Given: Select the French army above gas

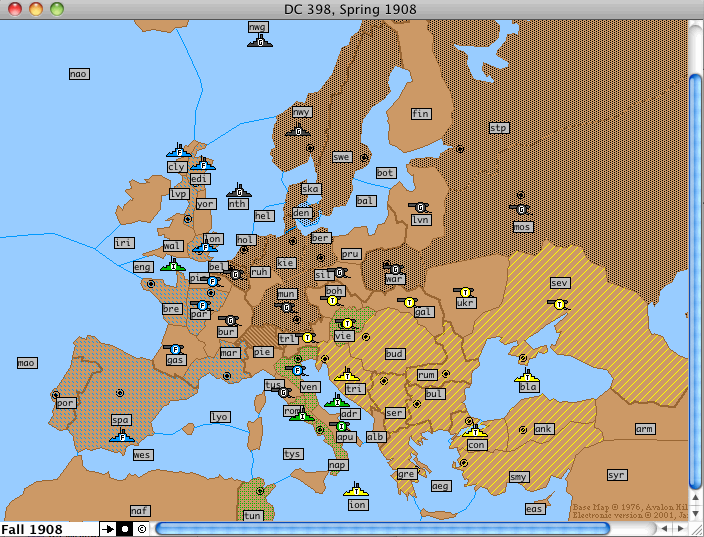Looking at the screenshot, I should click(175, 349).
